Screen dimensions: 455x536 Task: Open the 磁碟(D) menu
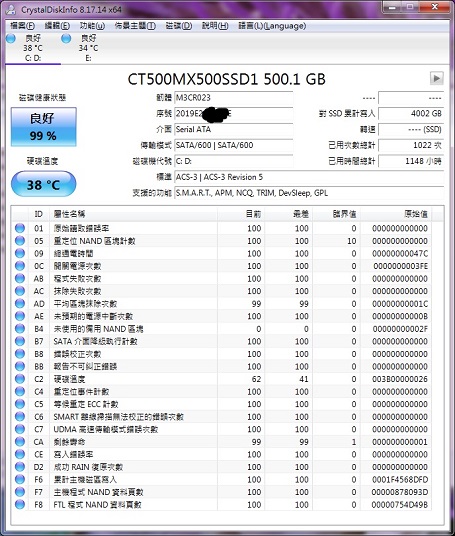(x=178, y=26)
